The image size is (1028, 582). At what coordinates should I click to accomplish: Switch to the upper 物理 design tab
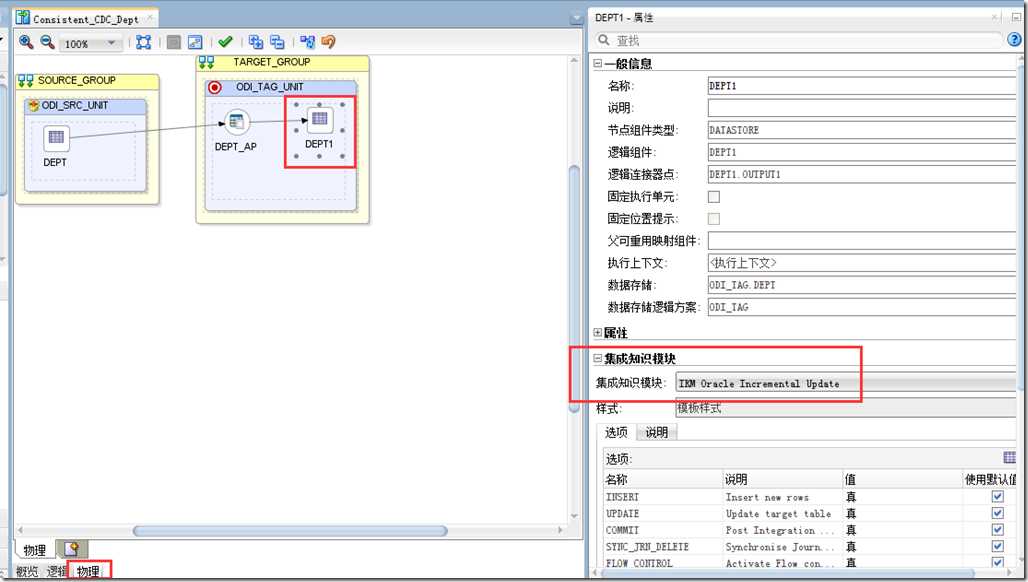(x=35, y=550)
